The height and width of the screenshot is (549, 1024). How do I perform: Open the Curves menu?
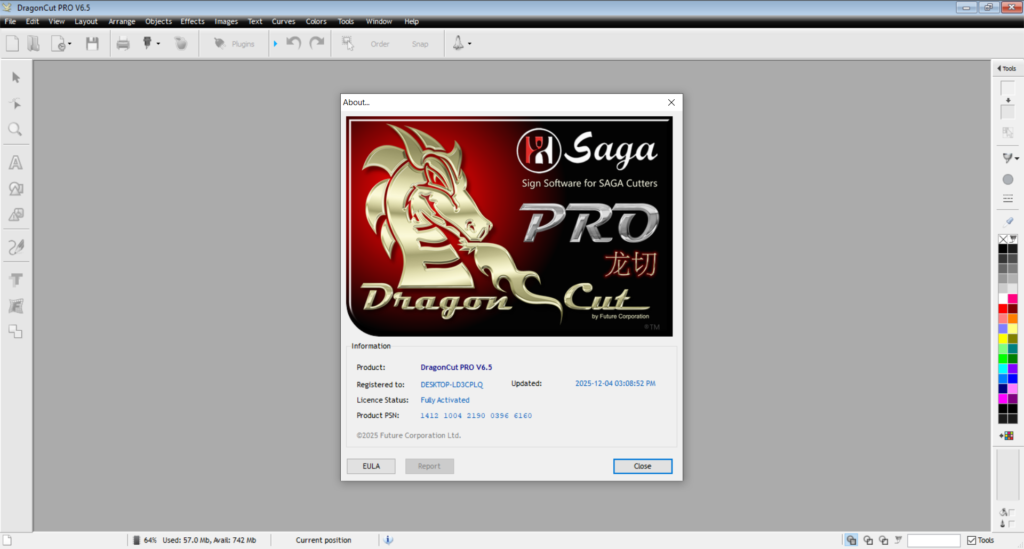point(283,21)
